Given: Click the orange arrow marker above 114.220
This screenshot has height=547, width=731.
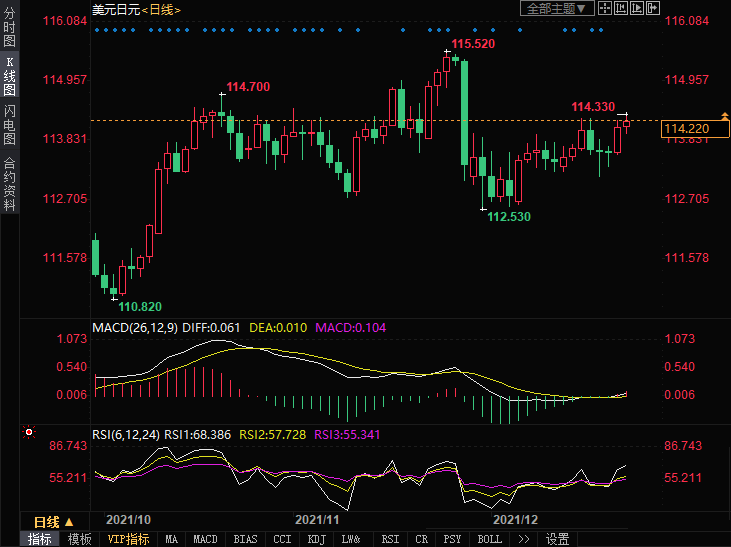Looking at the screenshot, I should point(723,118).
